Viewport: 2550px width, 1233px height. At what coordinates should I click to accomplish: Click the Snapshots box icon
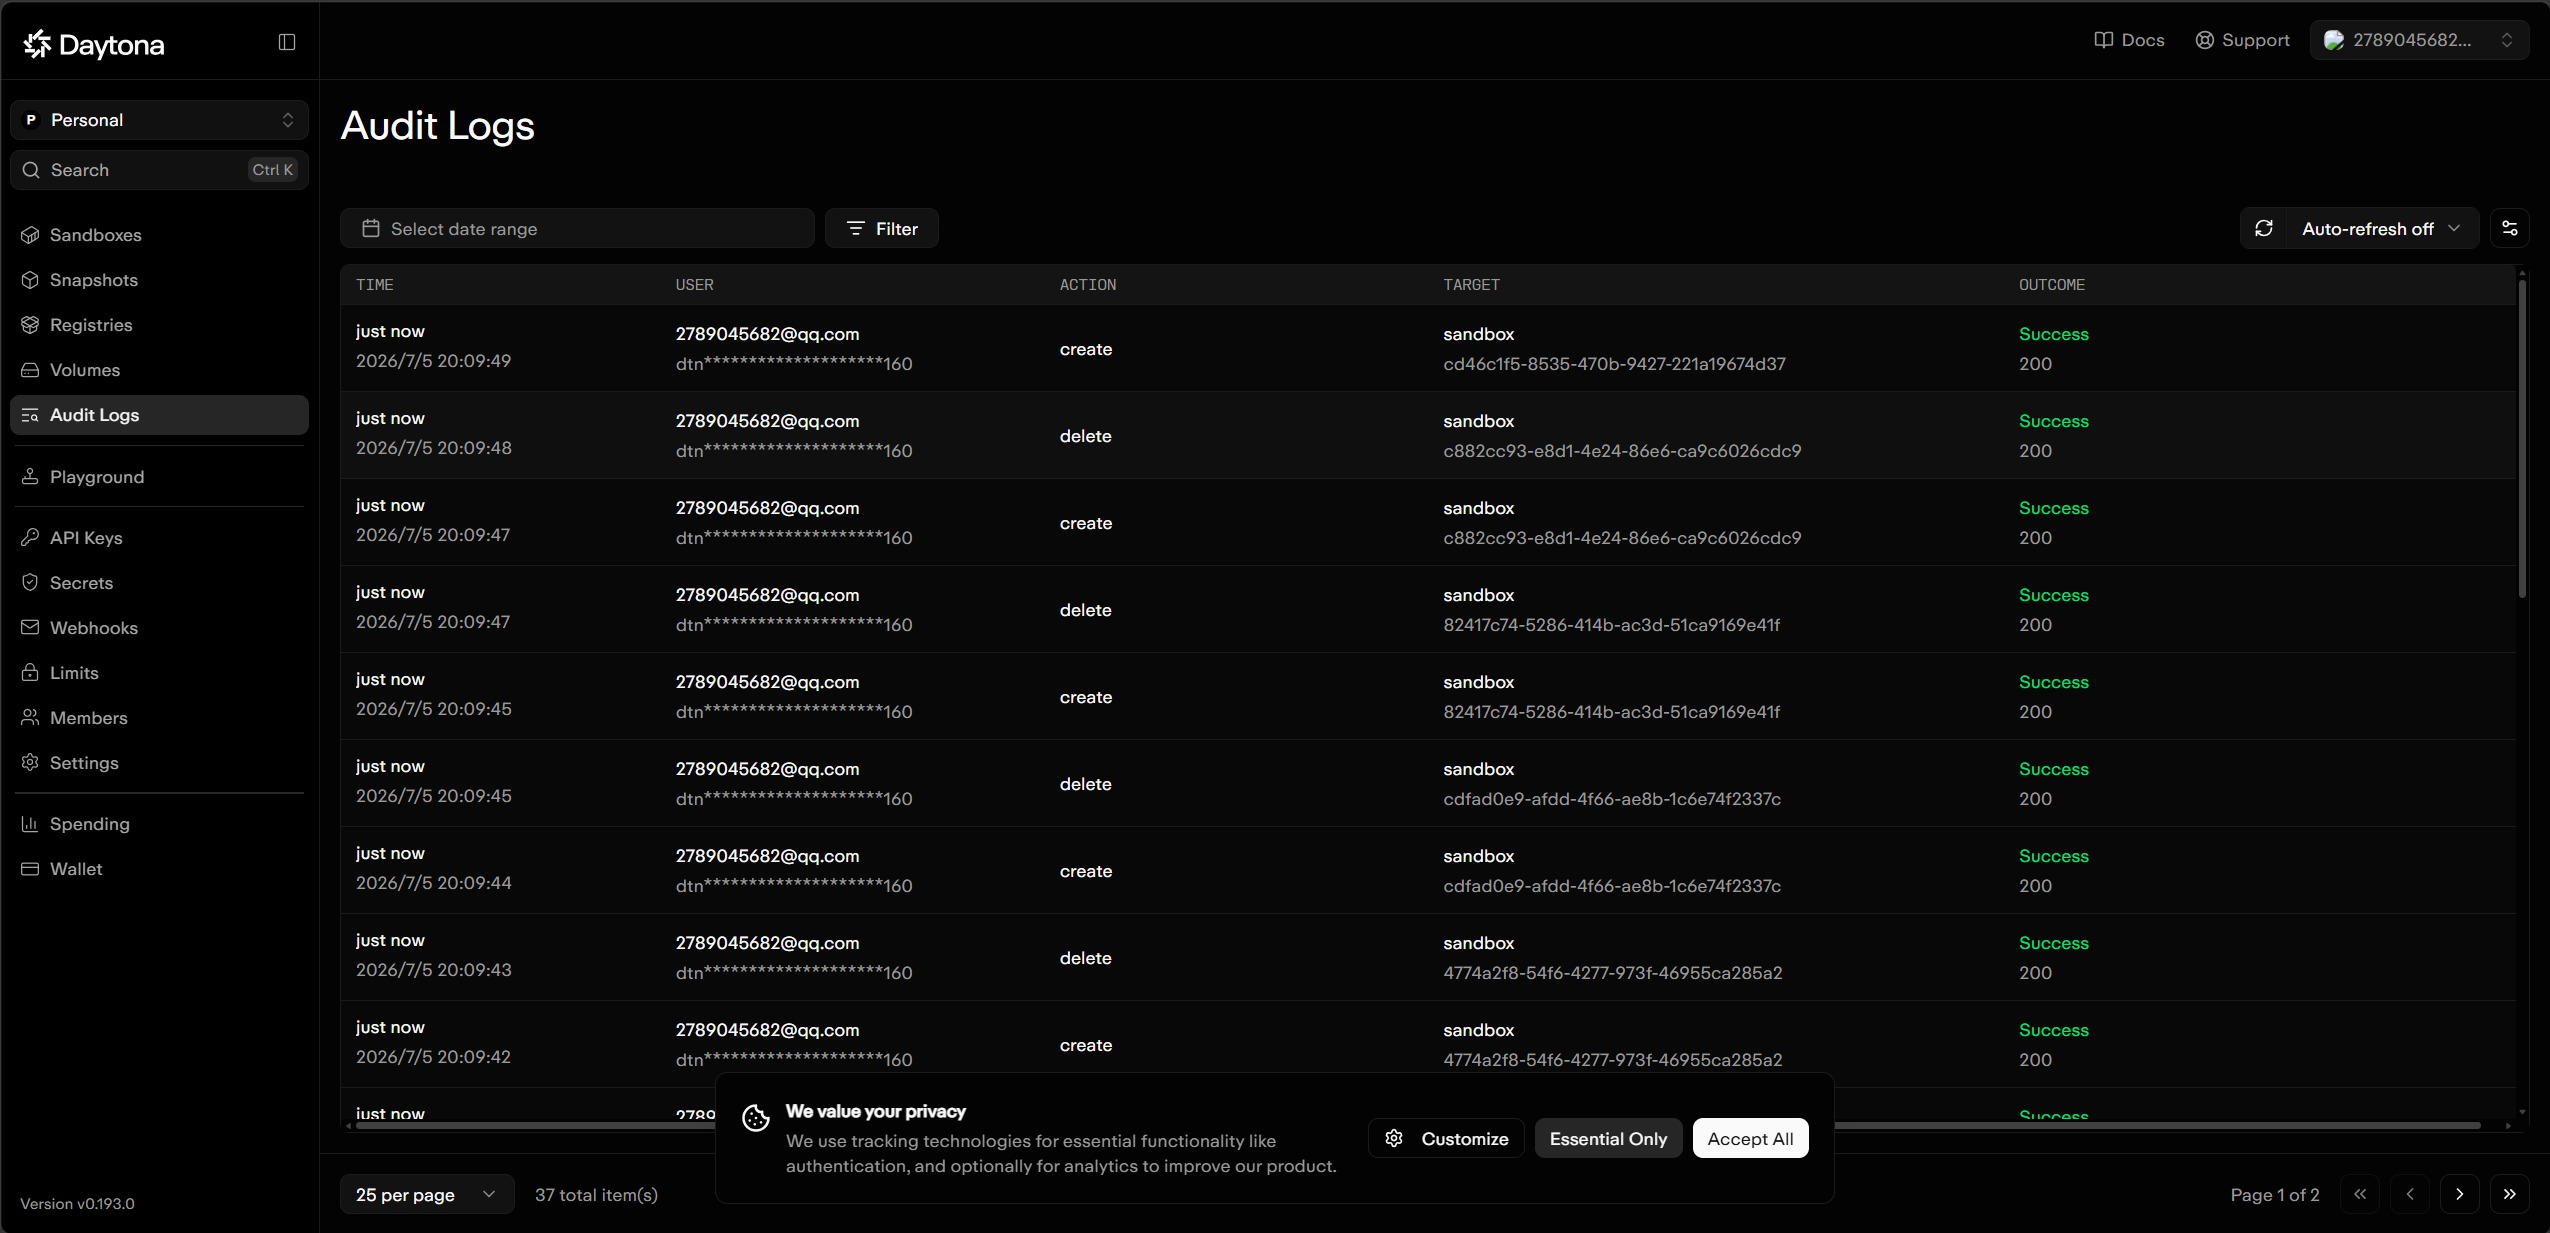pos(30,280)
